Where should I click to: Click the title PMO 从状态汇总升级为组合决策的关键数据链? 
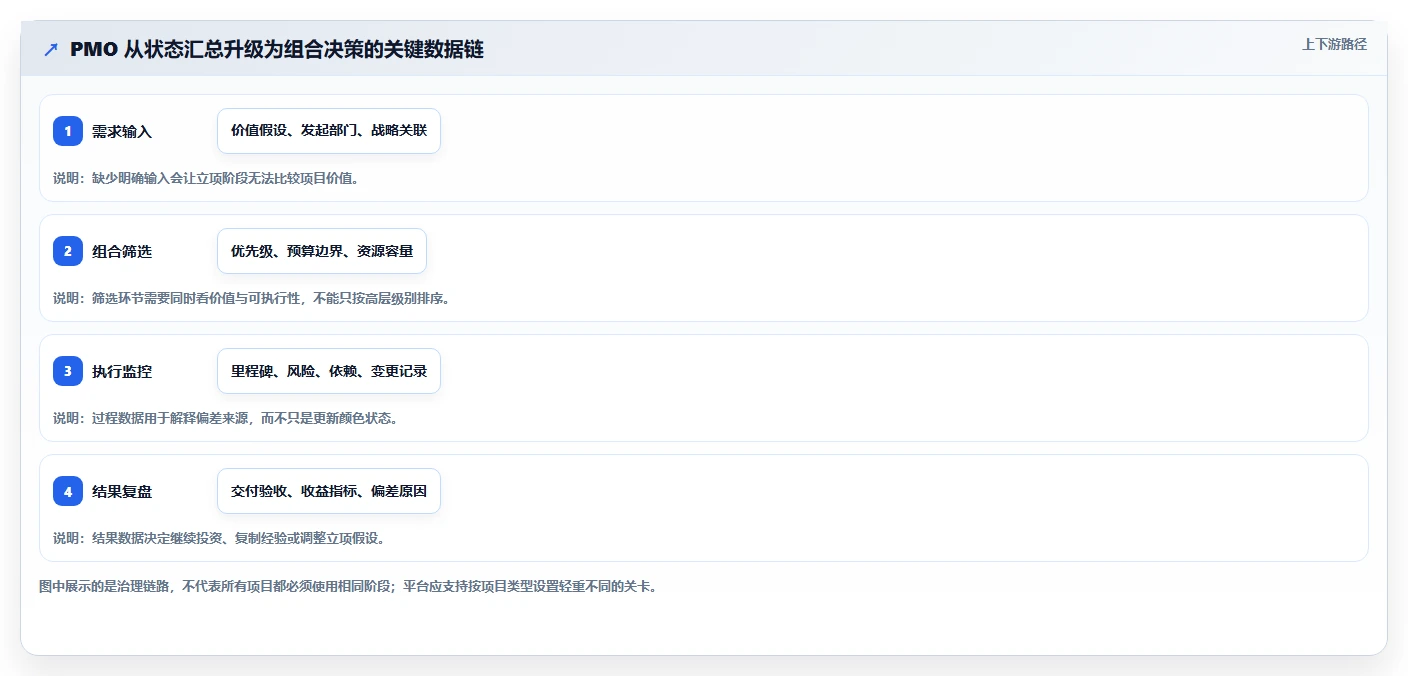click(277, 50)
